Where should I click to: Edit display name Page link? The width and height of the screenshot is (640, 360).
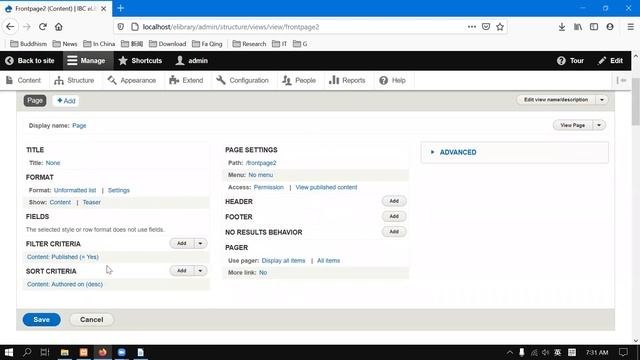[79, 126]
